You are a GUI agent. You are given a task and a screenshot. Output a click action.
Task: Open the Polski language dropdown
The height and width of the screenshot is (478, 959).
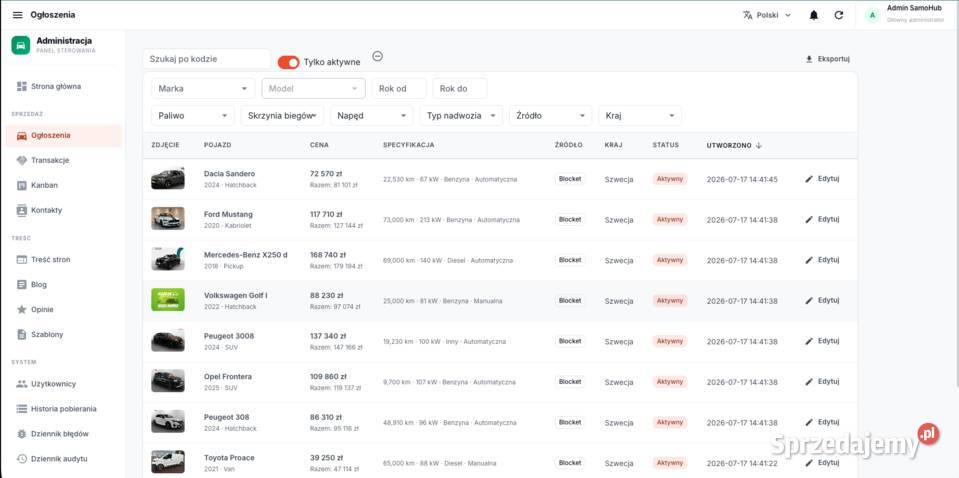point(767,15)
